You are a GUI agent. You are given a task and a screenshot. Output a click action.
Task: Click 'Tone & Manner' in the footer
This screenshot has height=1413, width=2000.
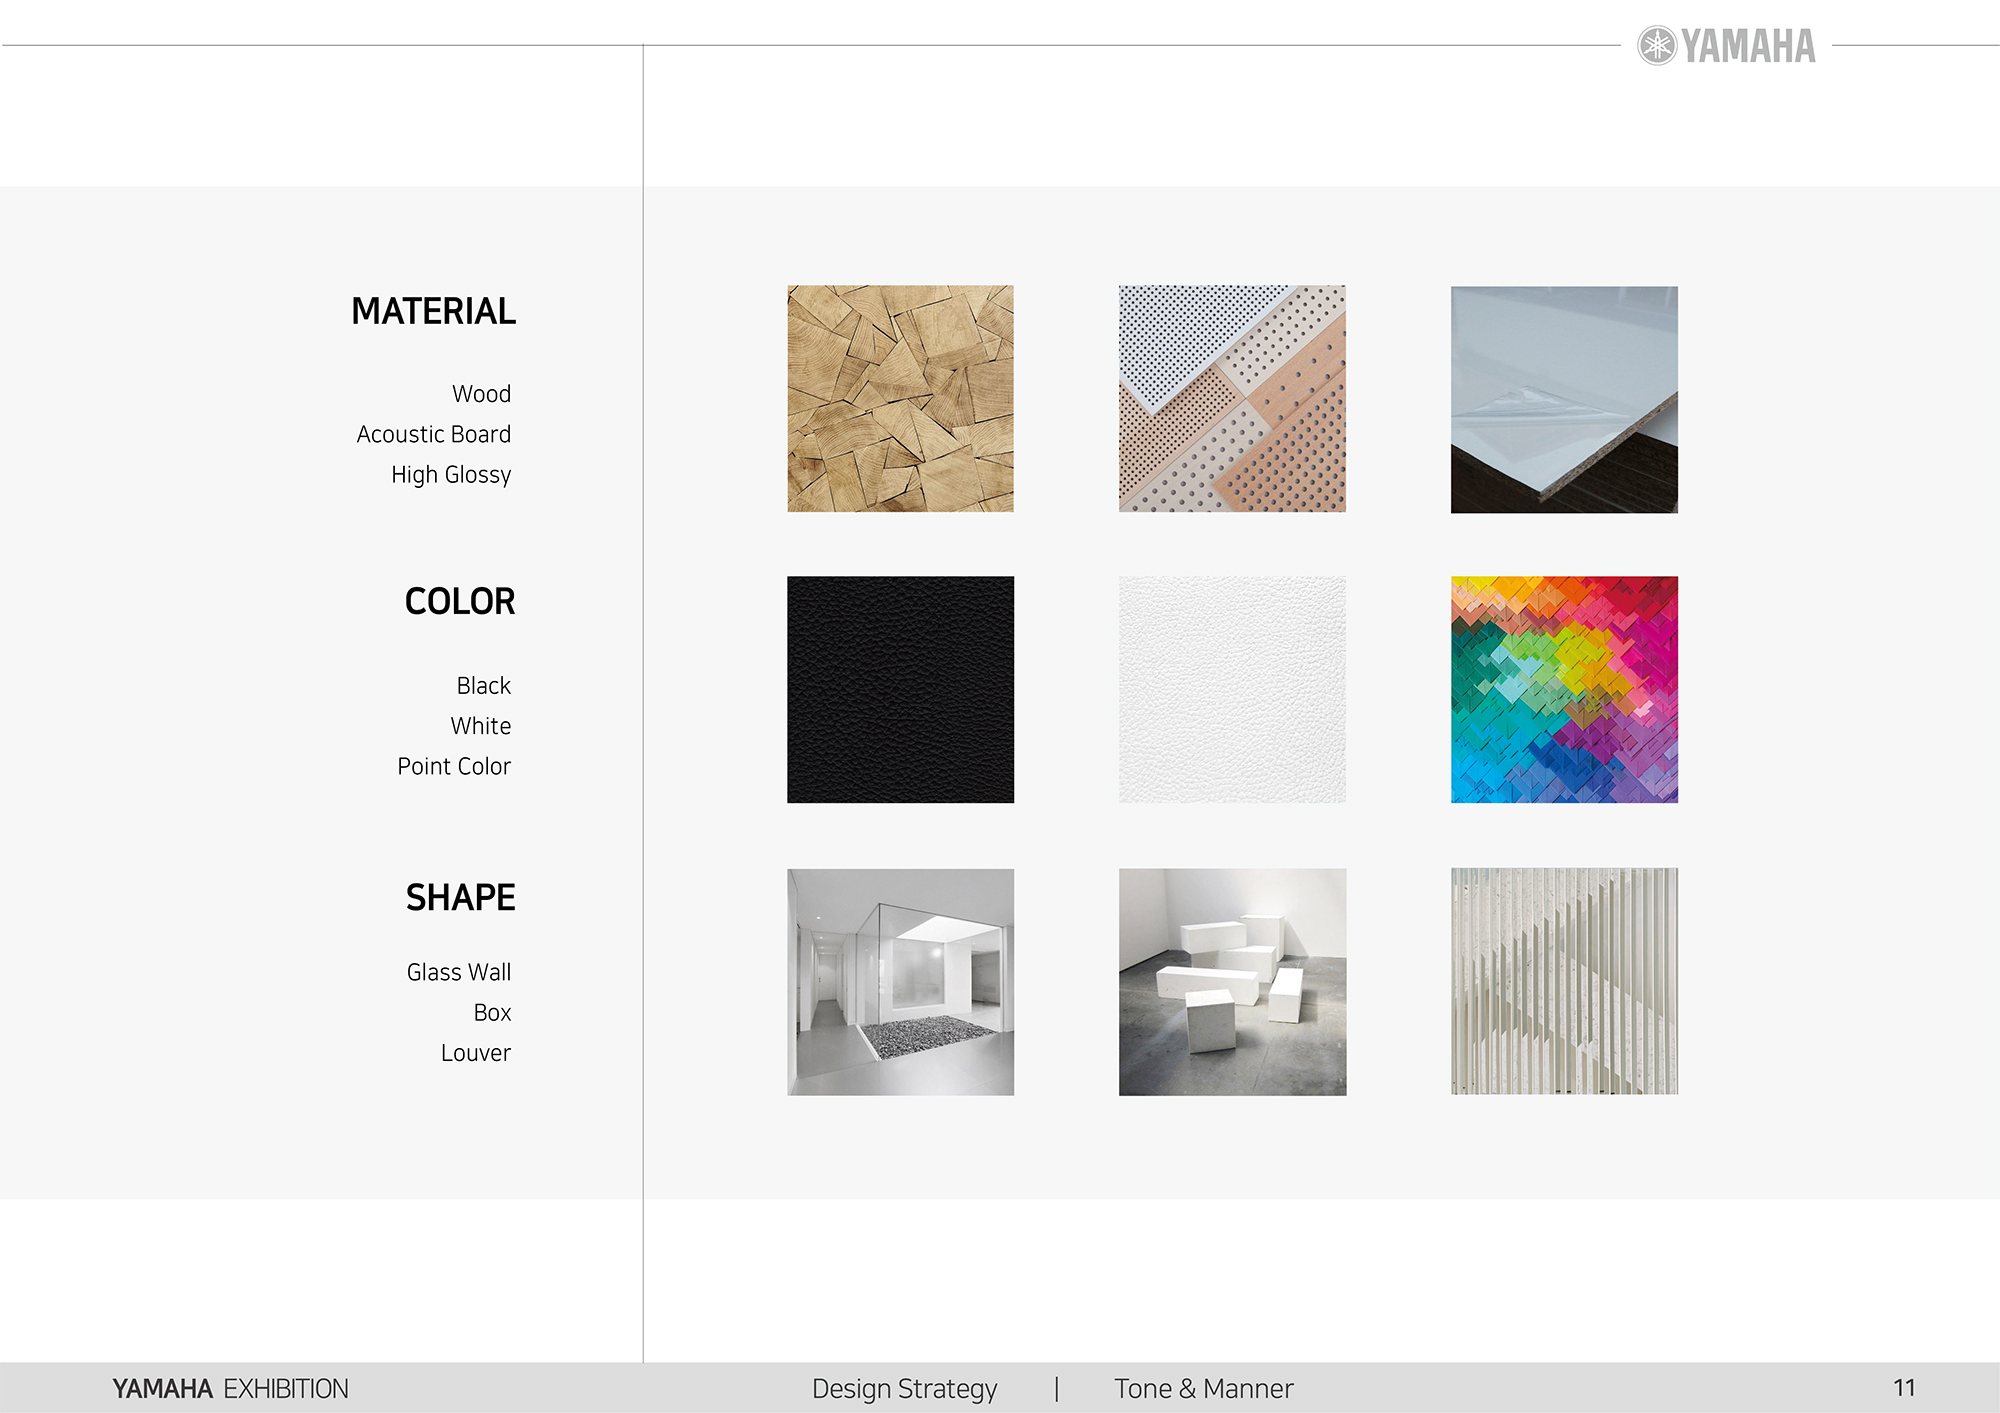click(1204, 1389)
